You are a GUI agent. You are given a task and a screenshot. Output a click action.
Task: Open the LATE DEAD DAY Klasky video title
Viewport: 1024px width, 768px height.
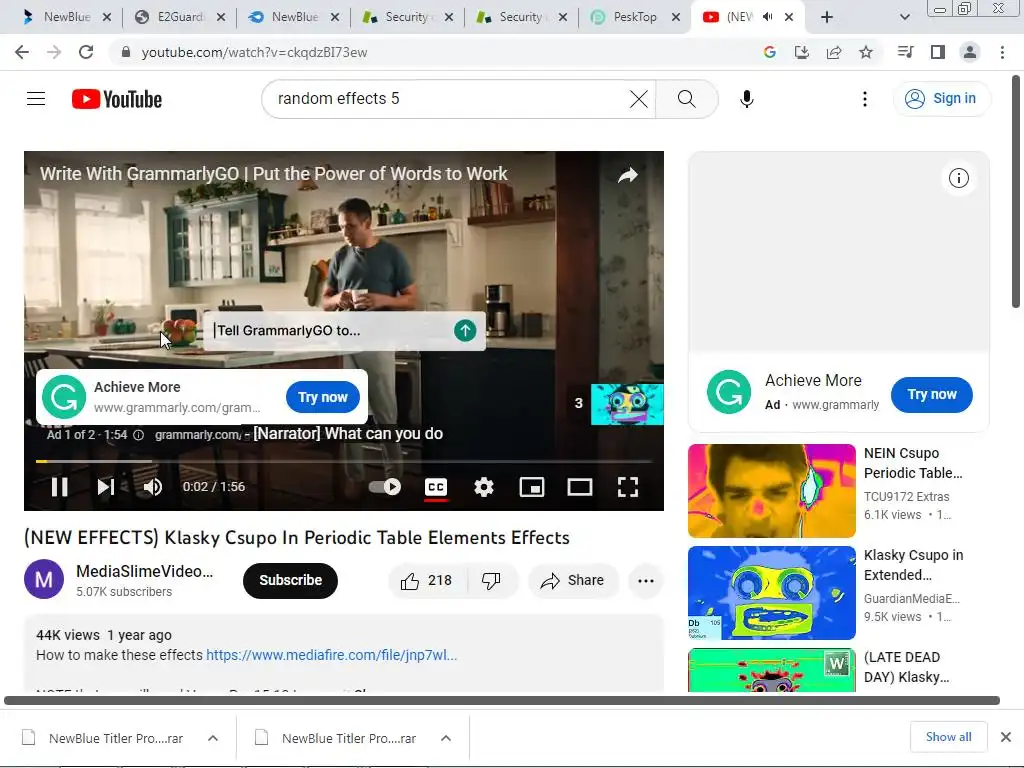pos(906,667)
